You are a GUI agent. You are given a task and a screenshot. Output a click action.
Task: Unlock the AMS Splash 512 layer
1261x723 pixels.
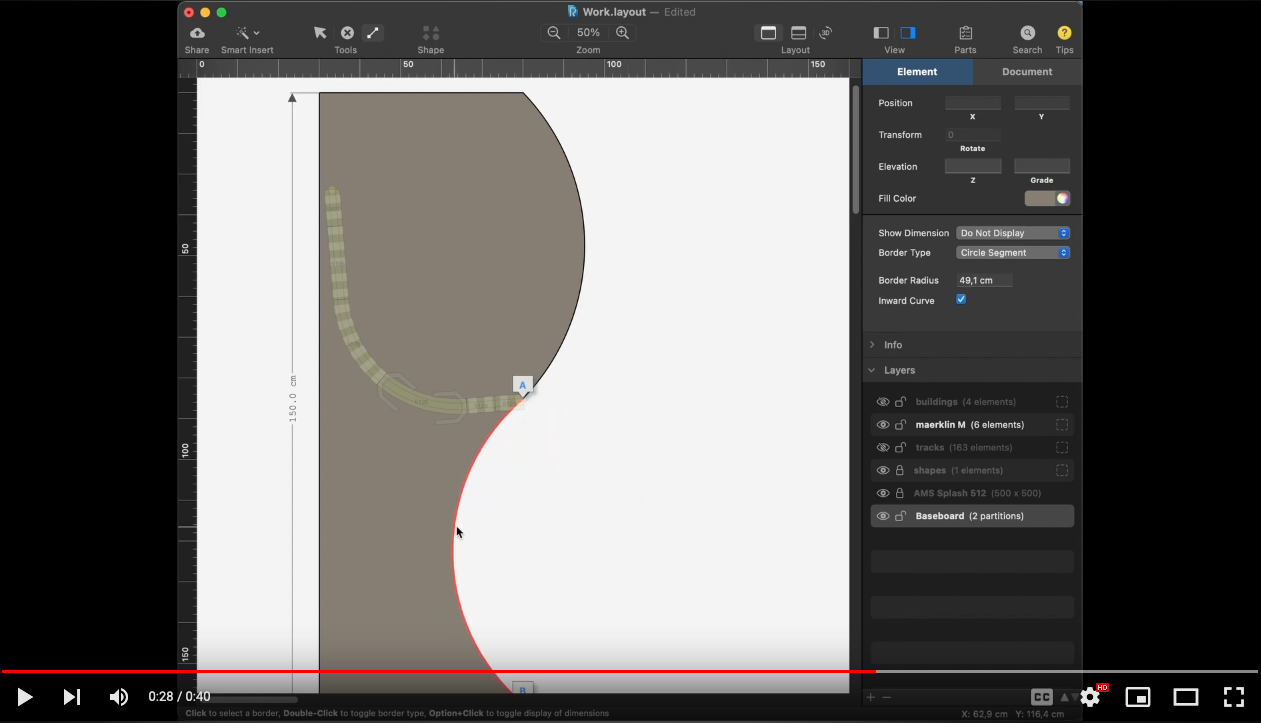click(x=900, y=494)
